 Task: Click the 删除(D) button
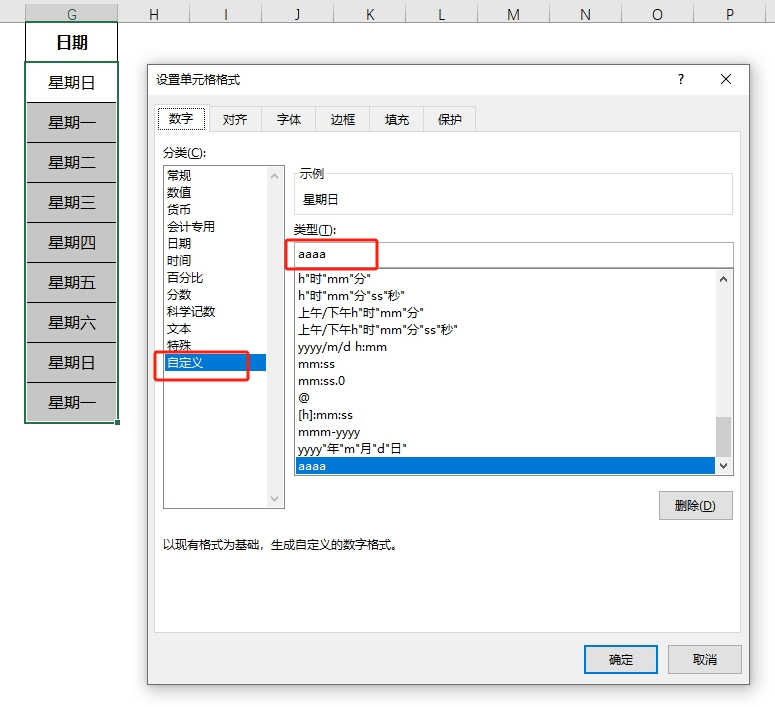click(695, 505)
